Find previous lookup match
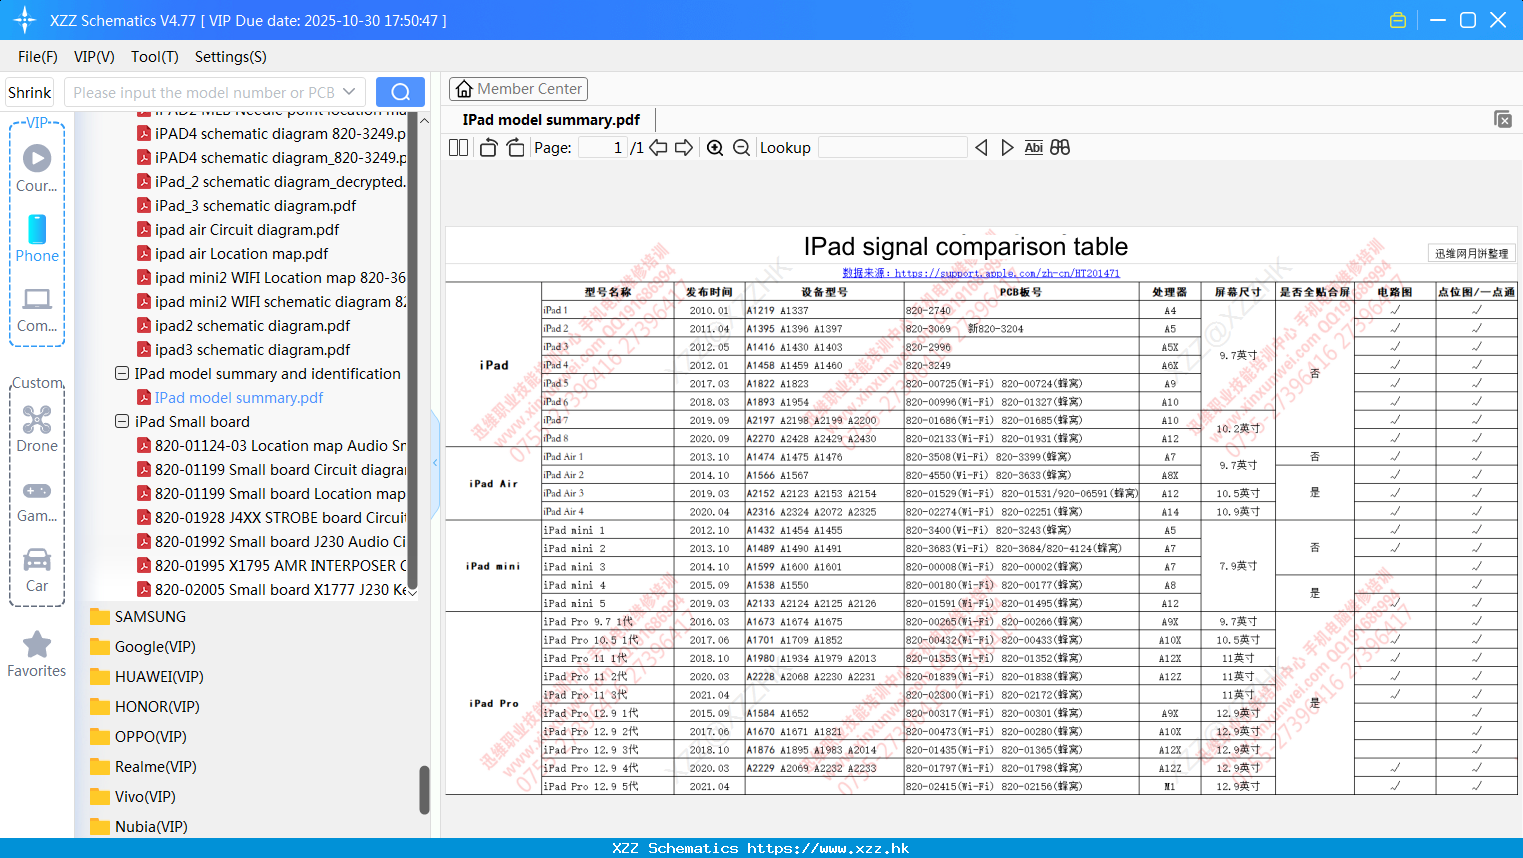 981,148
